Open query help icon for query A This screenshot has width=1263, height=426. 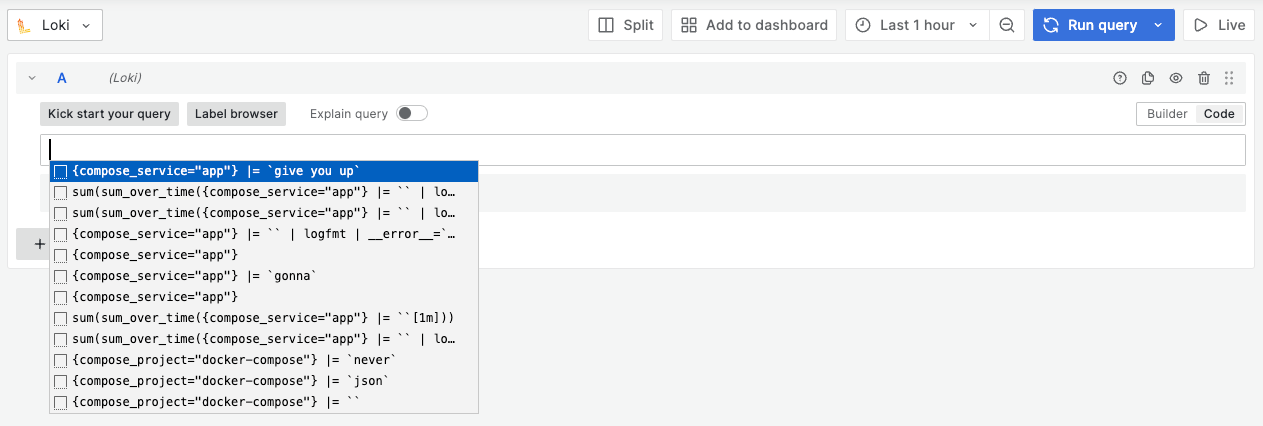pyautogui.click(x=1120, y=78)
